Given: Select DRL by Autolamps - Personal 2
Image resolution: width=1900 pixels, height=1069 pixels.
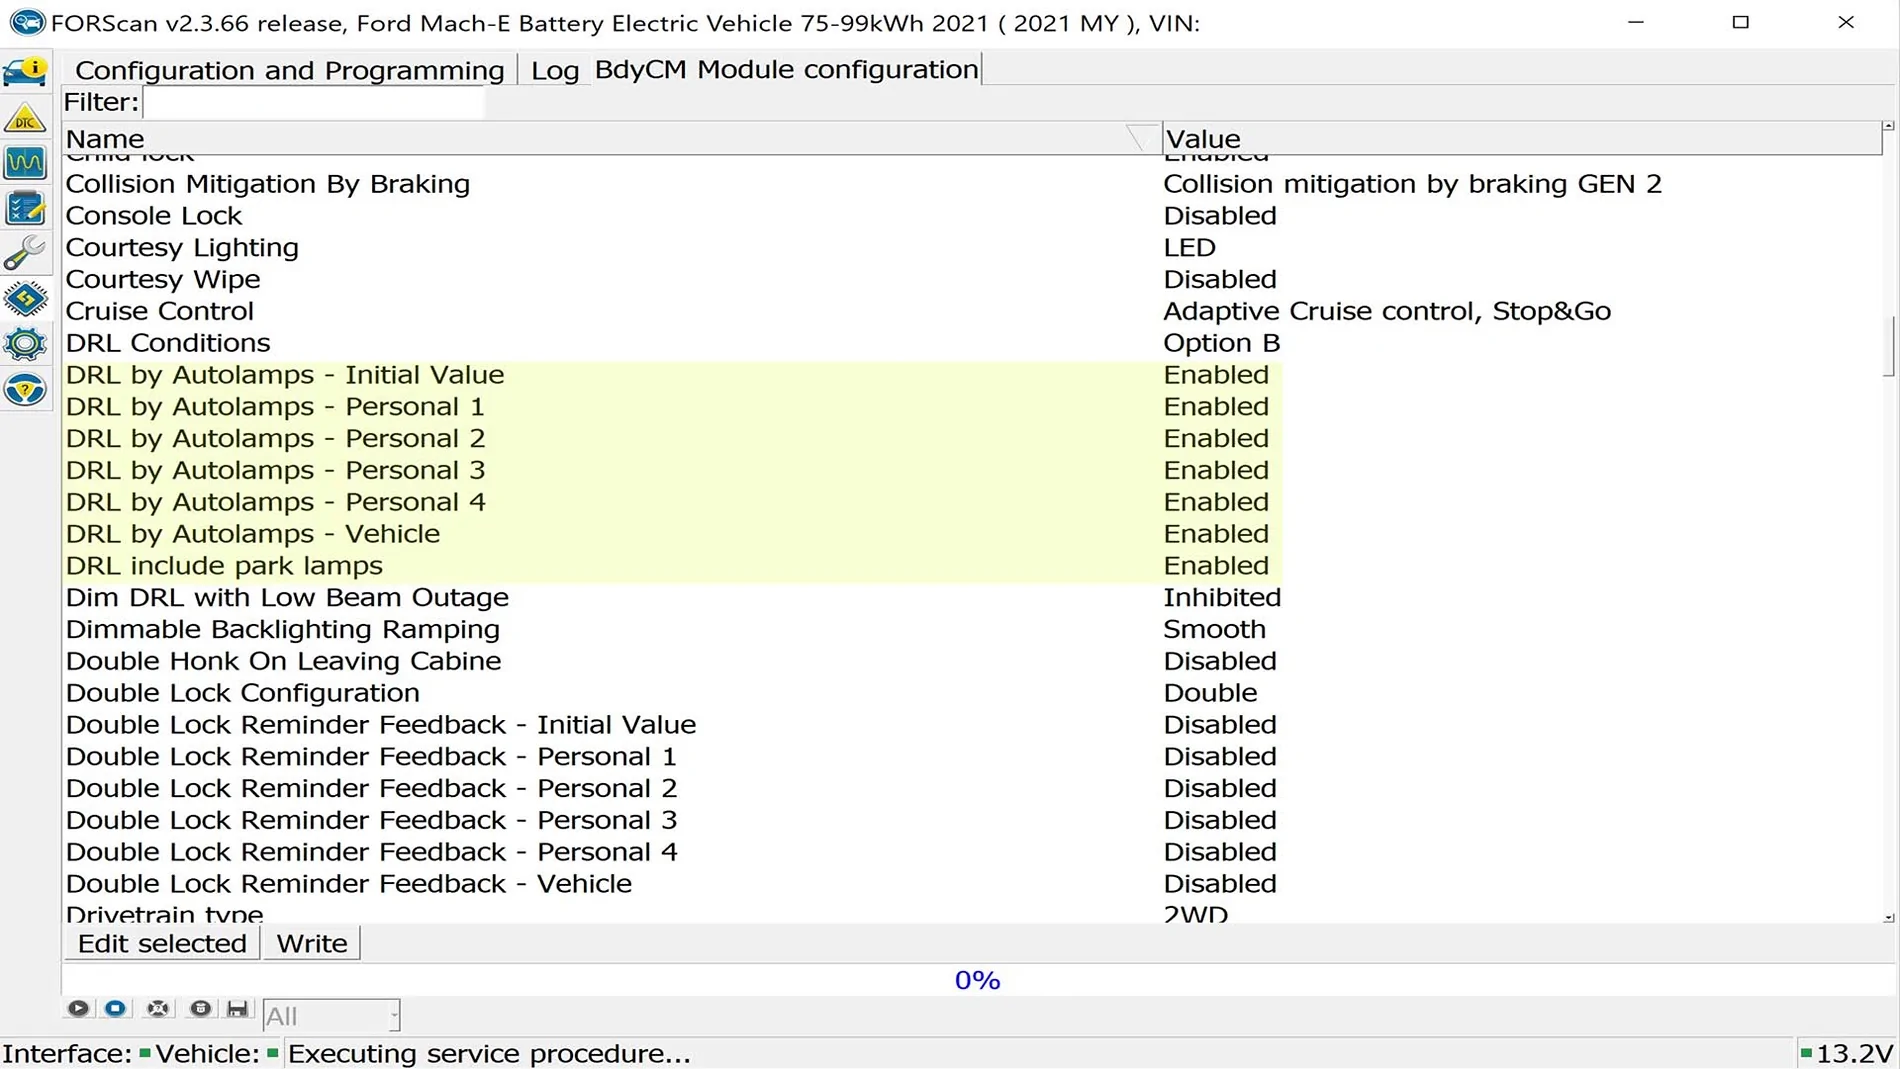Looking at the screenshot, I should point(972,438).
